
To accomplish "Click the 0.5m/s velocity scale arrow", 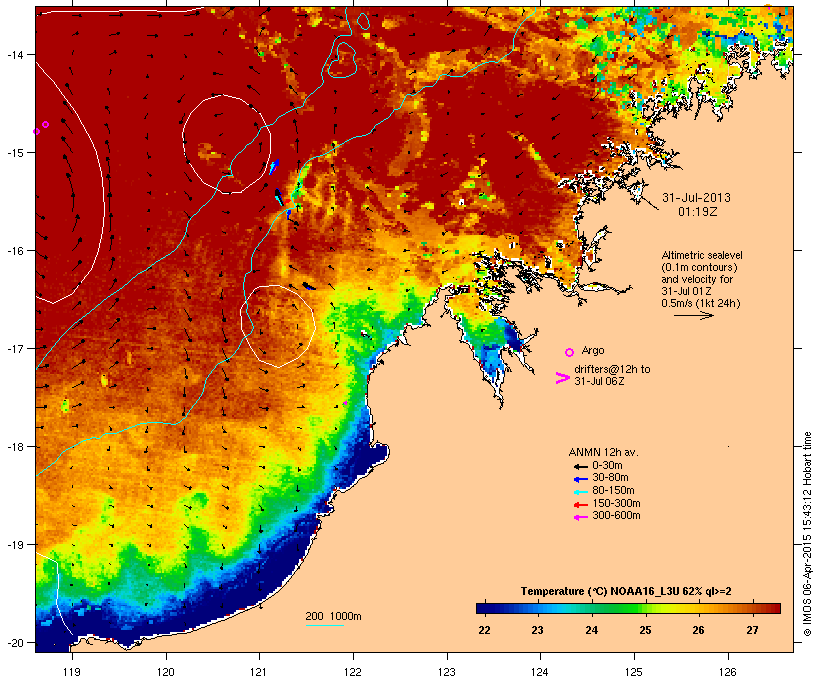I will pos(694,315).
